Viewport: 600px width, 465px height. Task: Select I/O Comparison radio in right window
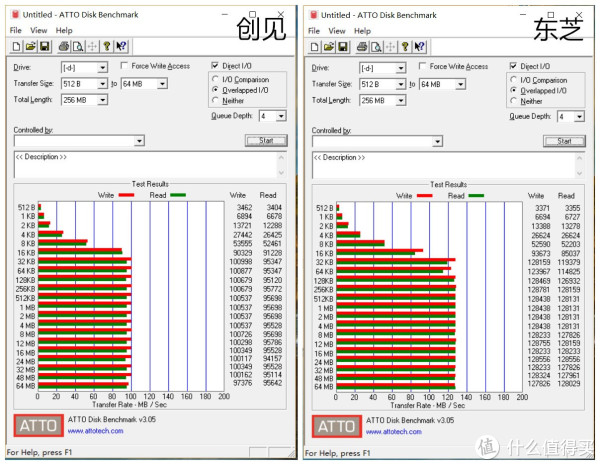[514, 80]
